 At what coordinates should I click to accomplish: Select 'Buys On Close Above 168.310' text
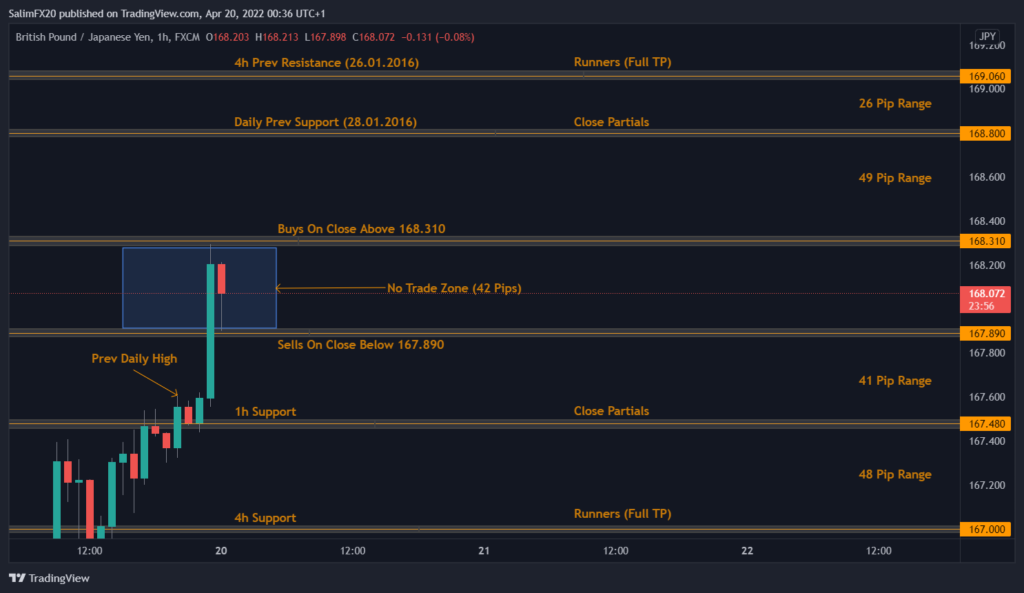tap(361, 229)
